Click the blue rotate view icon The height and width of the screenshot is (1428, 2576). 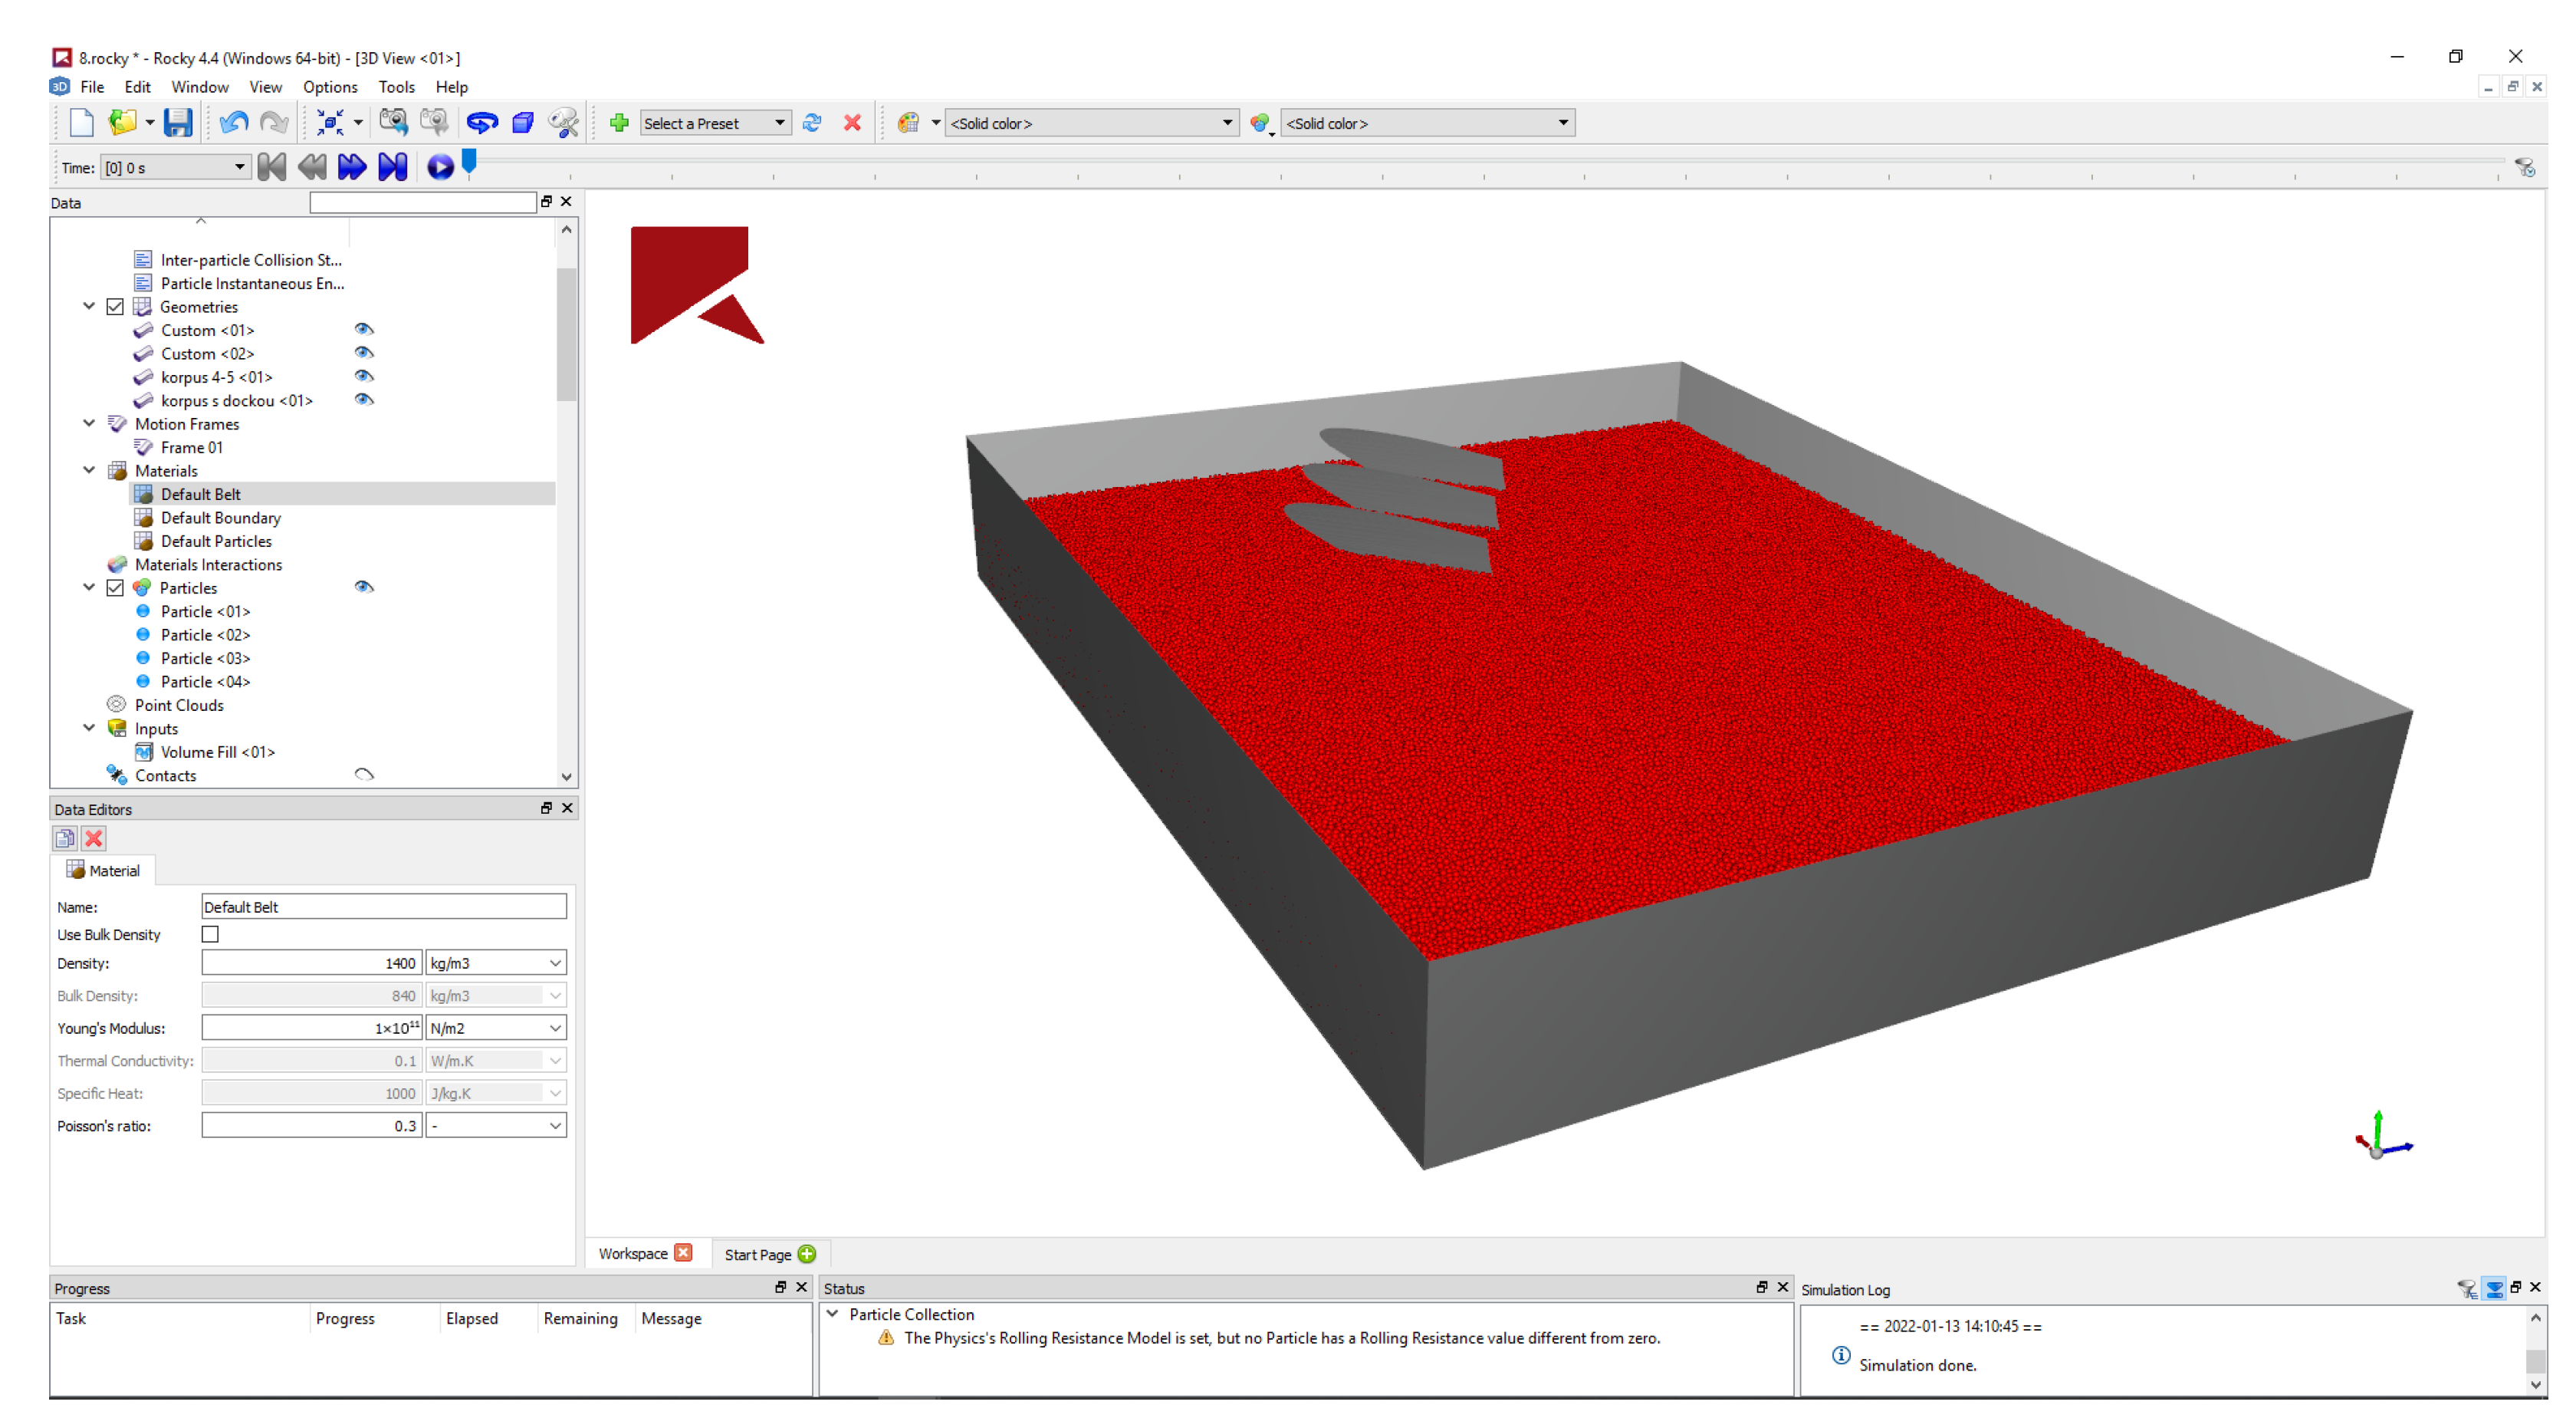click(x=482, y=123)
